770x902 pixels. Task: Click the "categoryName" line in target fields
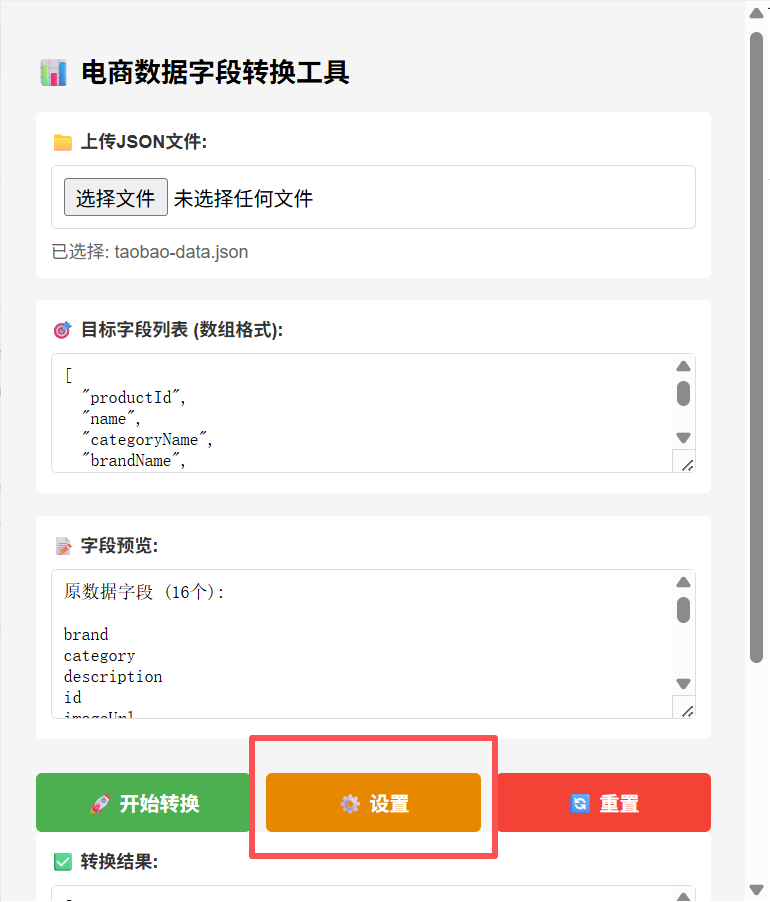pyautogui.click(x=147, y=439)
